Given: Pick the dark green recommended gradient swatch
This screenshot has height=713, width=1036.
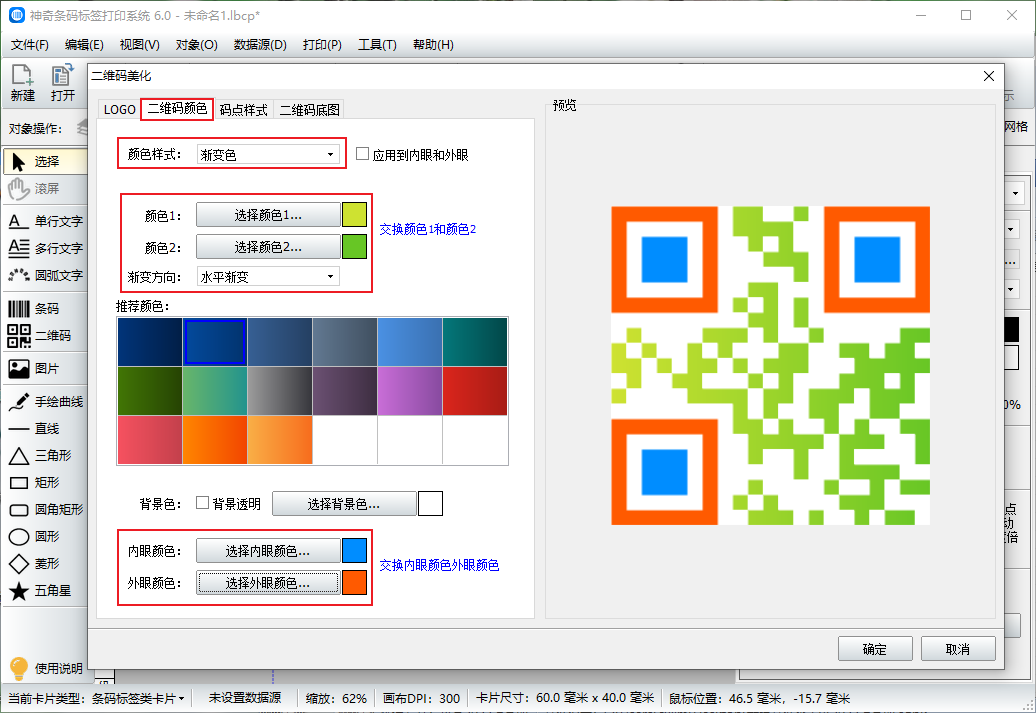Looking at the screenshot, I should (x=150, y=391).
